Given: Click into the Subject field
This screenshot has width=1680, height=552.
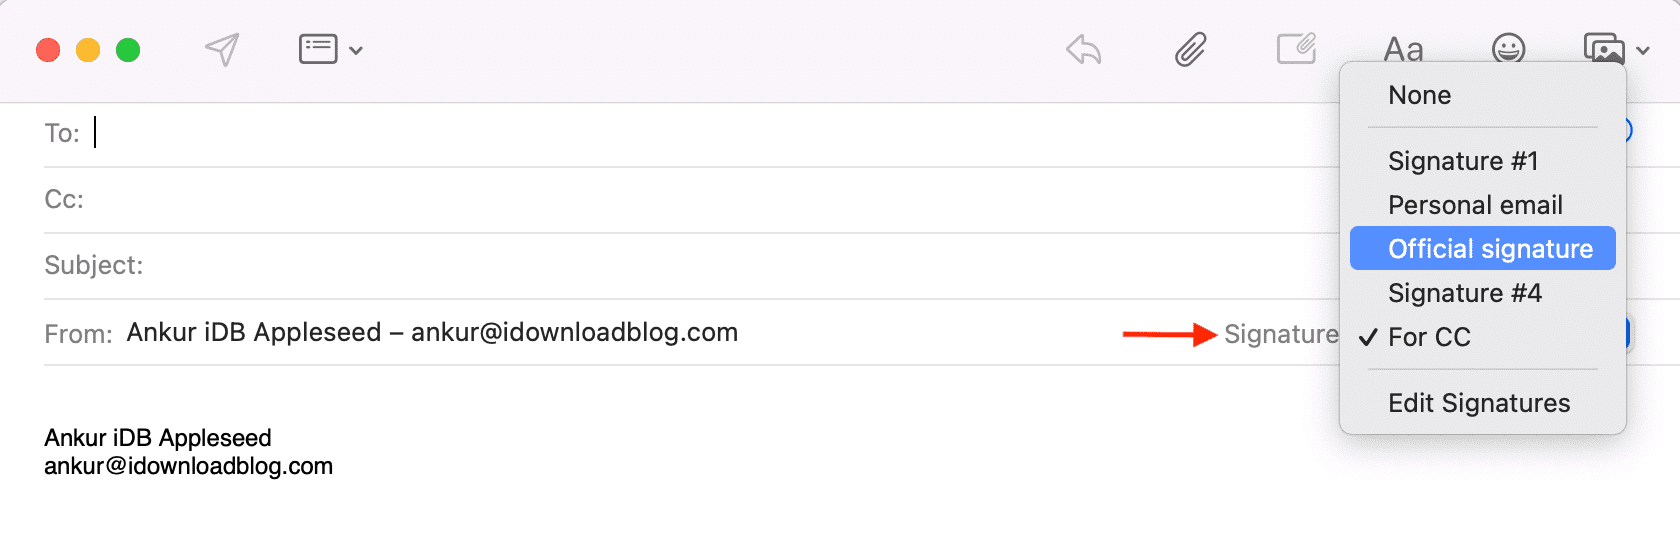Looking at the screenshot, I should click(690, 266).
